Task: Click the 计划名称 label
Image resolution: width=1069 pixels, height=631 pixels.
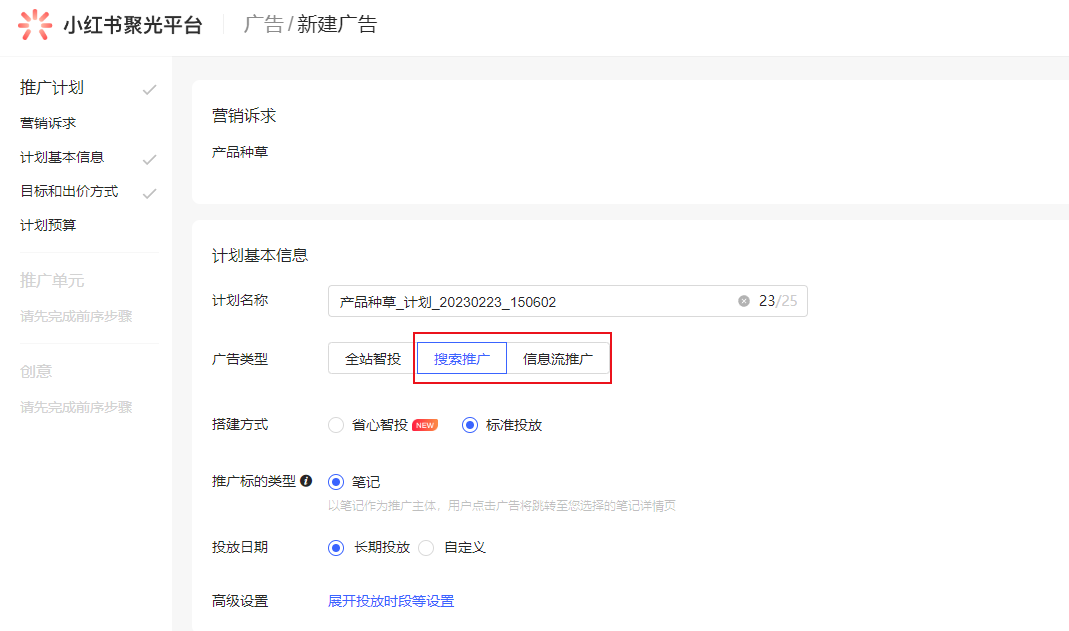Action: (240, 301)
